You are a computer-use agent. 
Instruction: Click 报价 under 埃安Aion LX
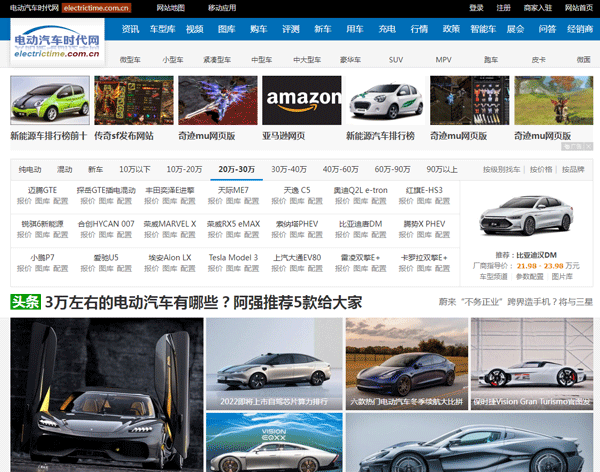tap(152, 268)
